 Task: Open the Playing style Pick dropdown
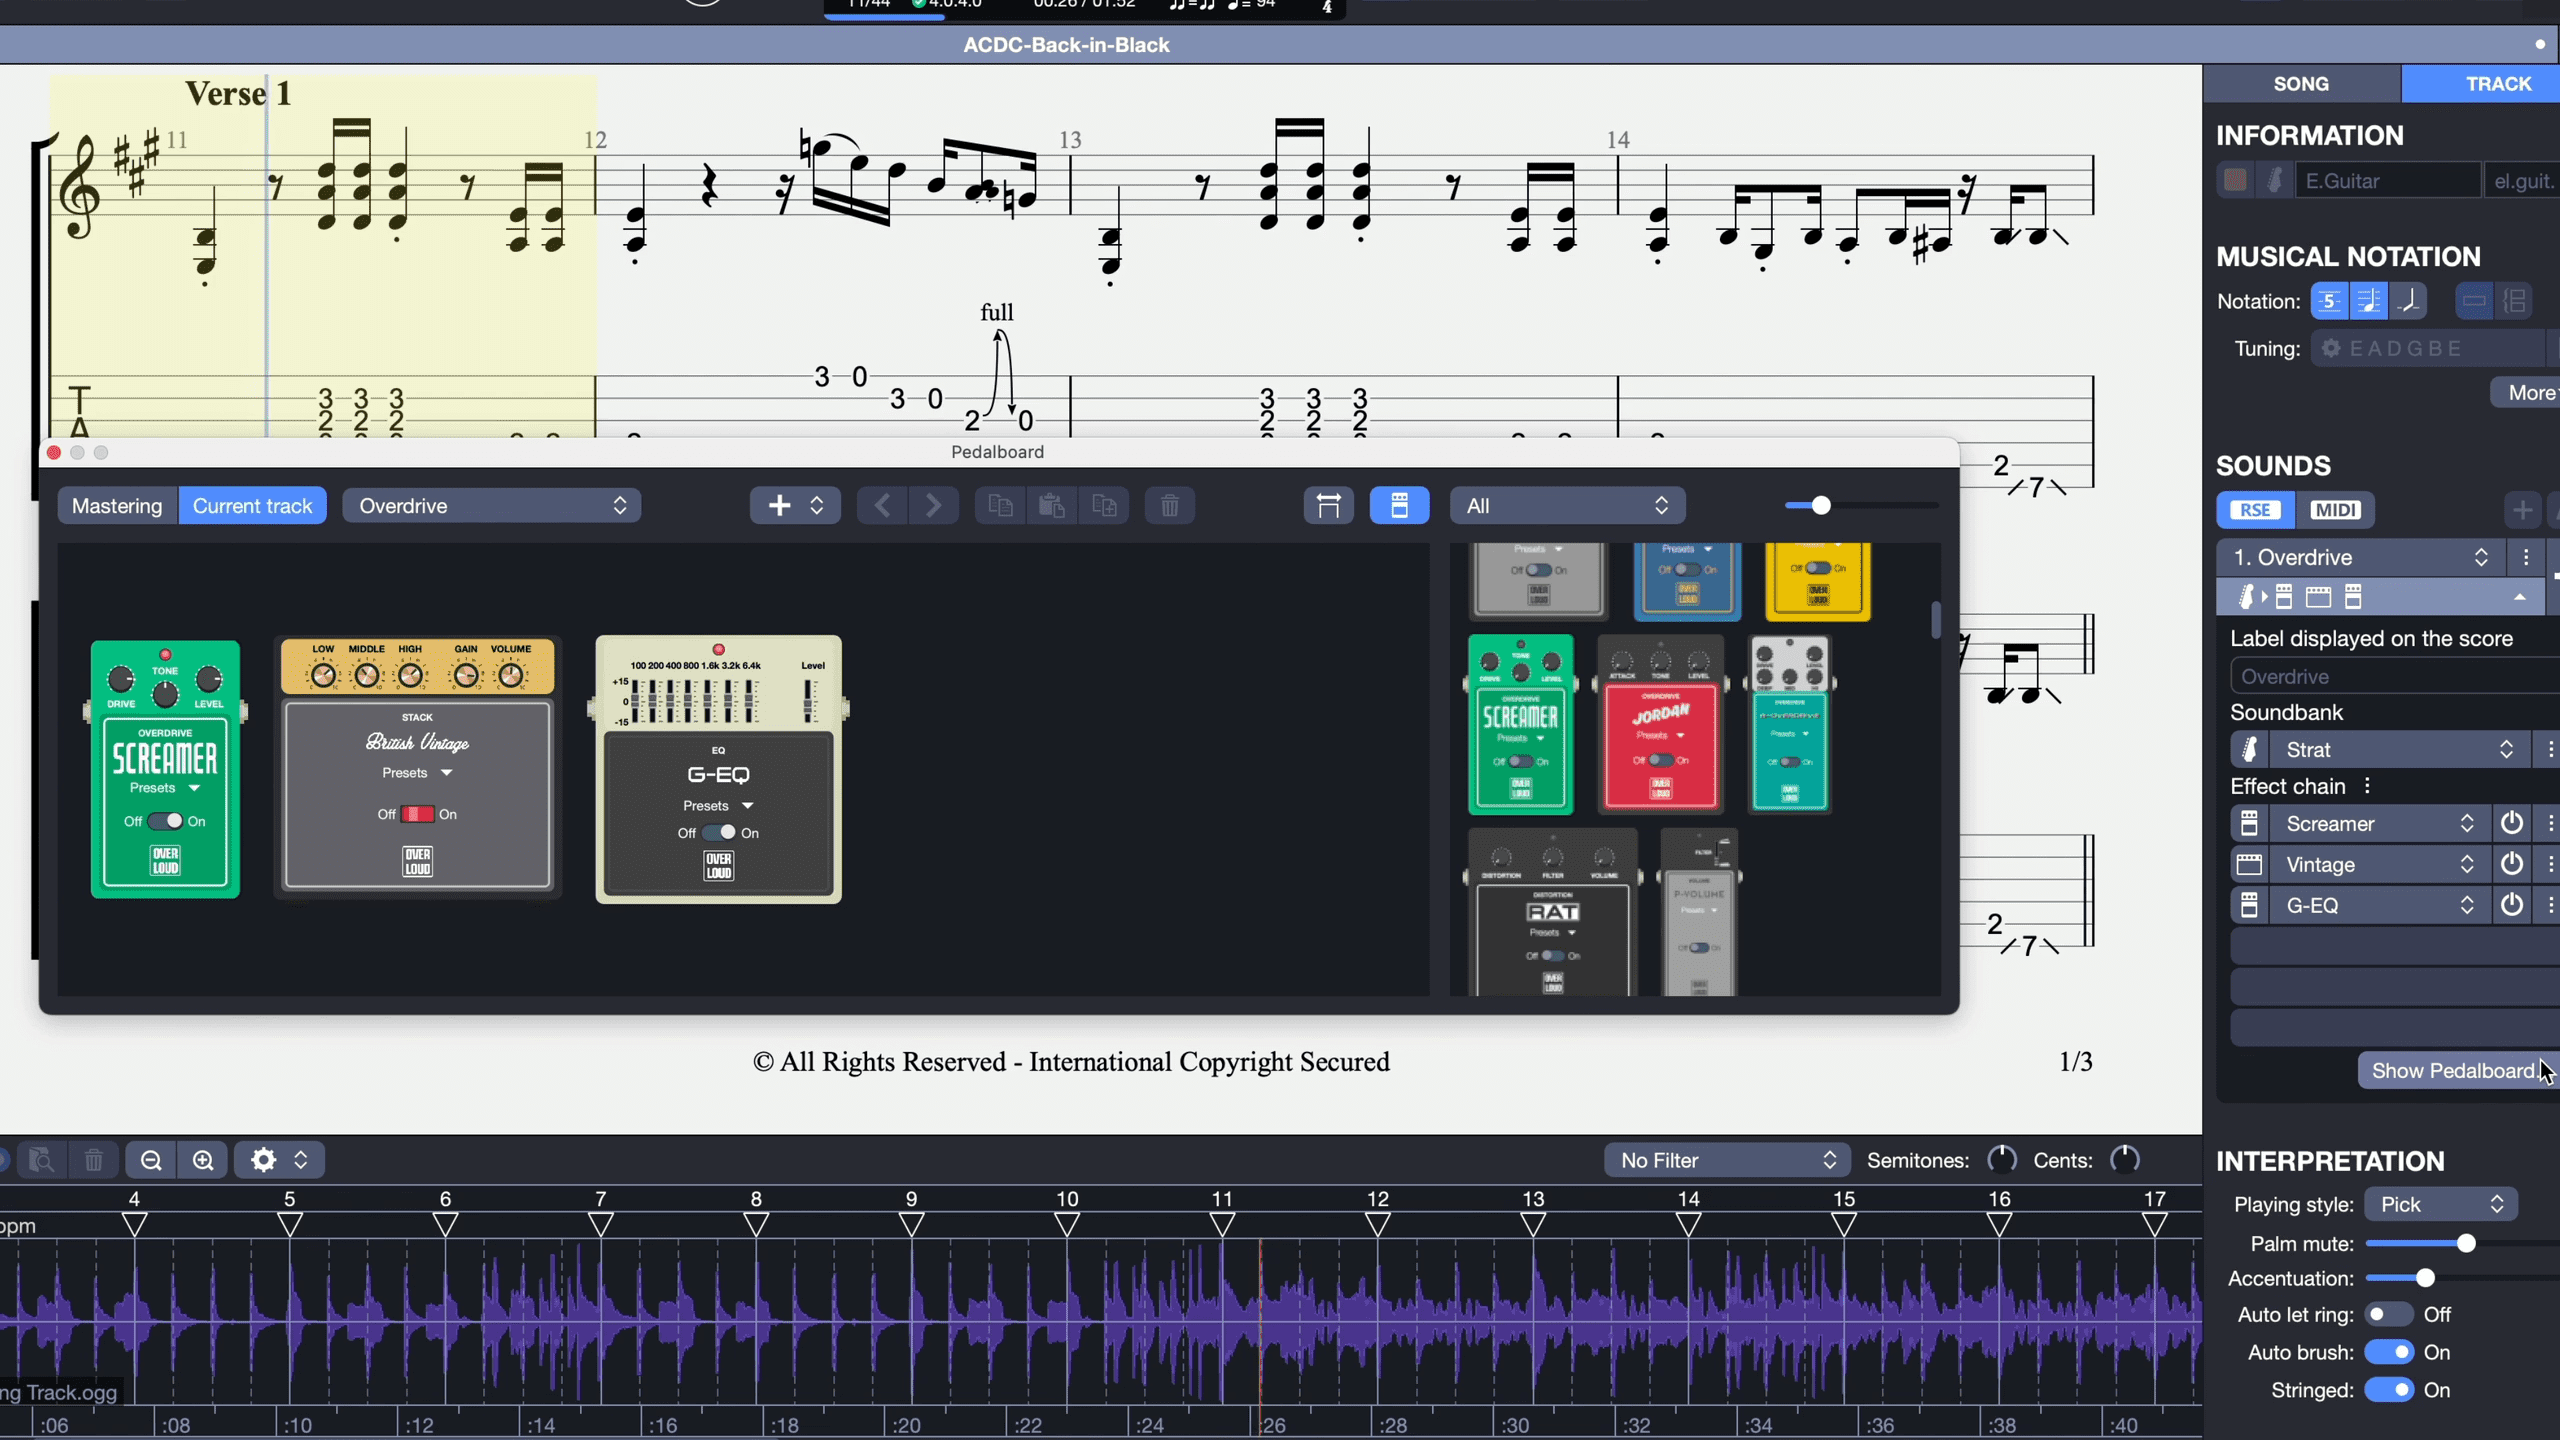click(2440, 1205)
